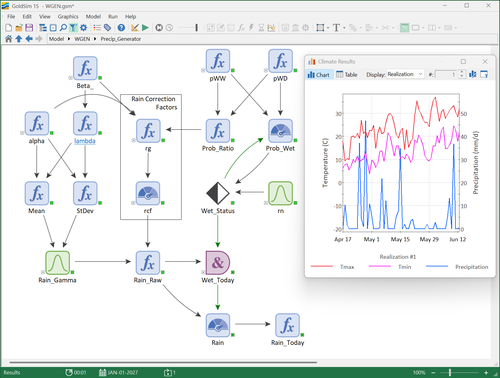Image resolution: width=500 pixels, height=378 pixels.
Task: Go to home container icon
Action: [x=9, y=39]
